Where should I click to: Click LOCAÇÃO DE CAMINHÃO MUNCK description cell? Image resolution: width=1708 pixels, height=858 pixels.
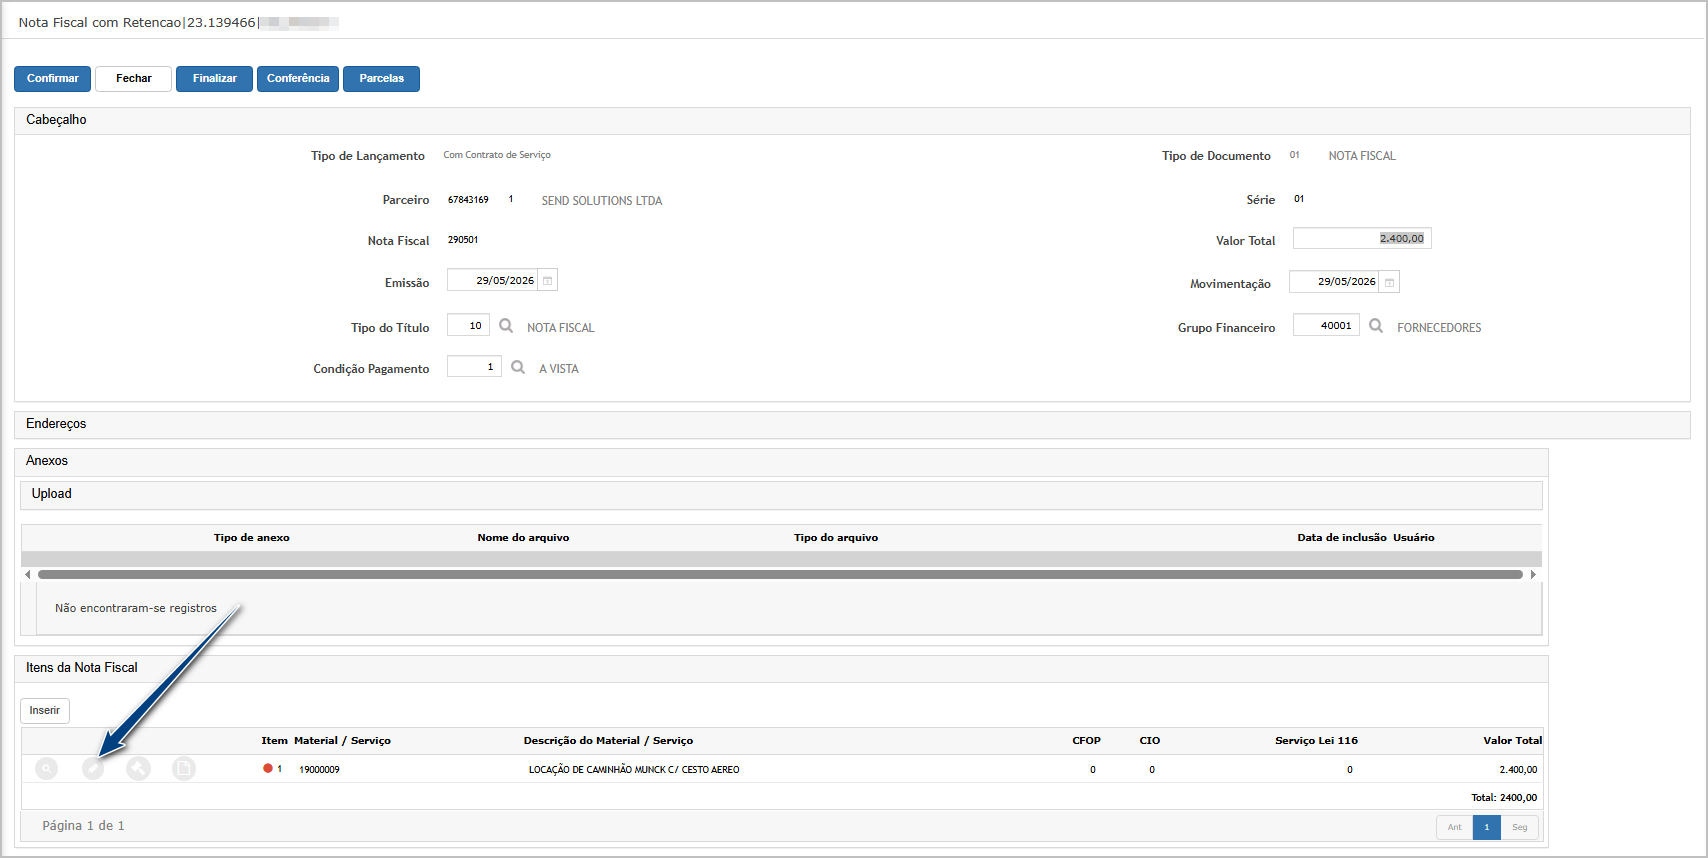(634, 770)
